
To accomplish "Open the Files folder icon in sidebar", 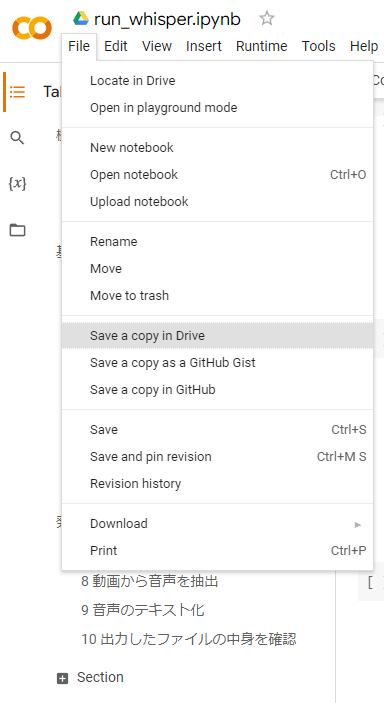I will click(x=17, y=230).
